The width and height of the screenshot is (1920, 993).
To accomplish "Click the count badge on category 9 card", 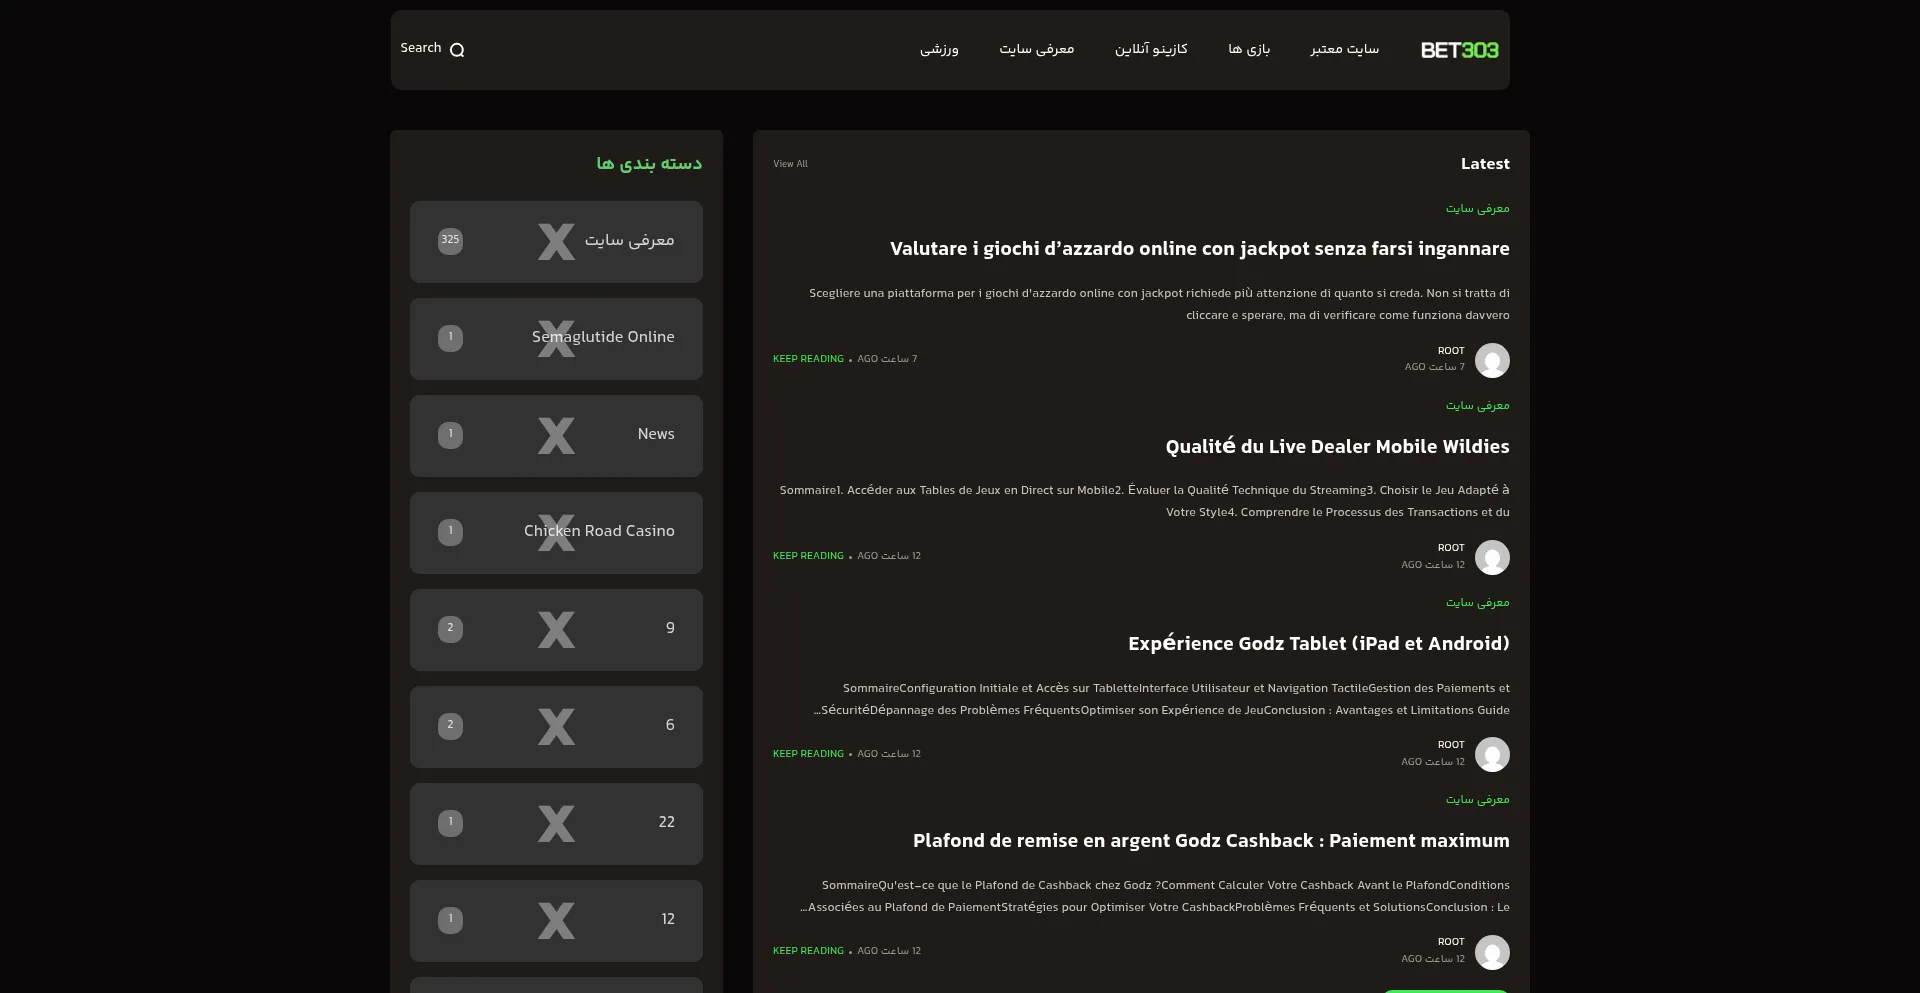I will point(450,629).
